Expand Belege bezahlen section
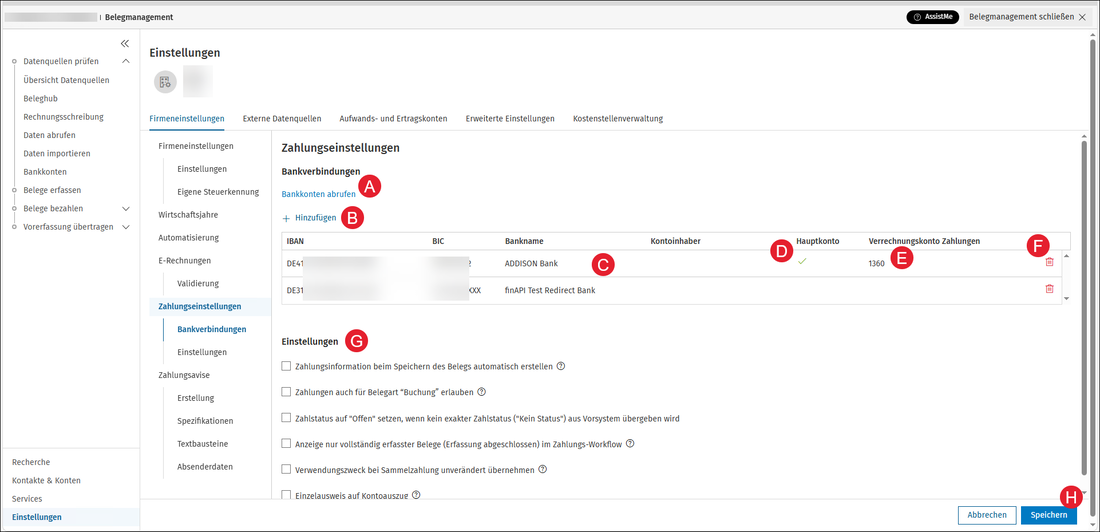1100x532 pixels. coord(126,208)
